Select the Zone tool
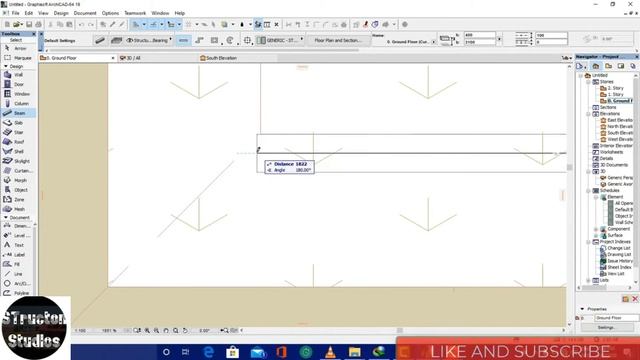This screenshot has width=640, height=360. (18, 200)
